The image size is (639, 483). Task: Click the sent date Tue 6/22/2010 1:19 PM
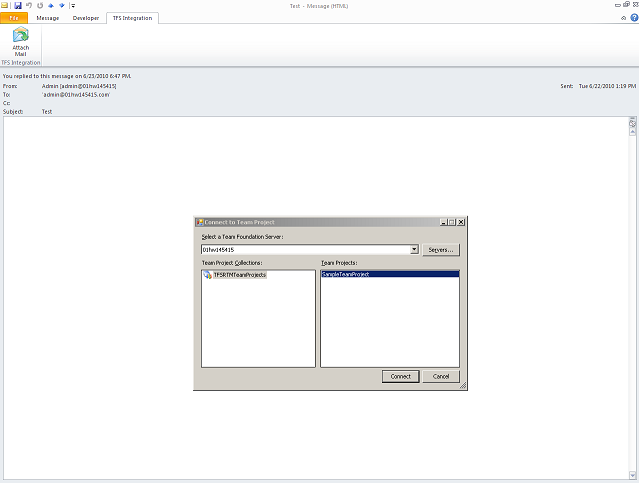click(607, 86)
